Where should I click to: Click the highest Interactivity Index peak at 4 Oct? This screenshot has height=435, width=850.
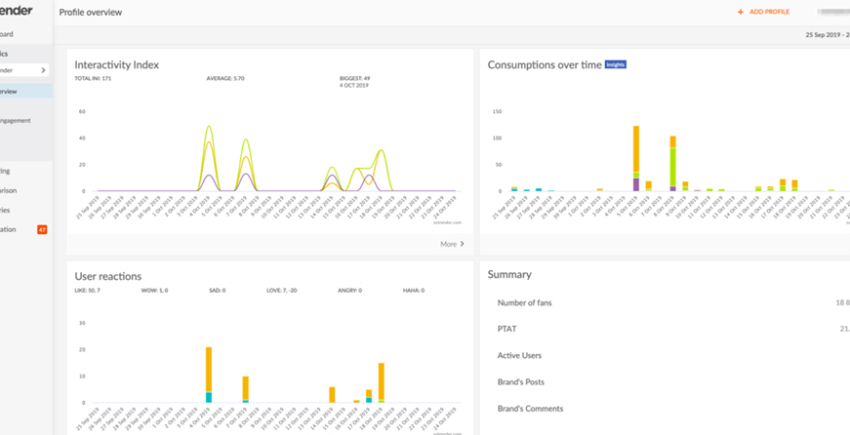[209, 126]
